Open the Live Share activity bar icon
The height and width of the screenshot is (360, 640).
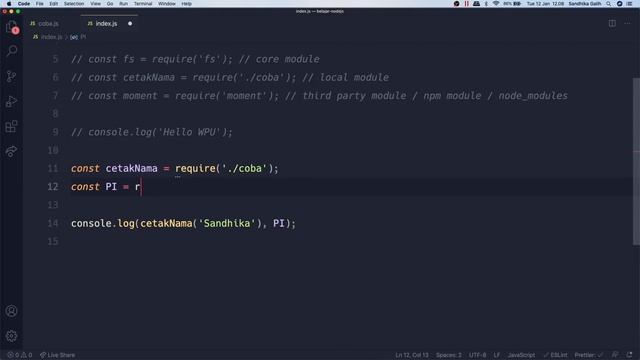pos(11,151)
